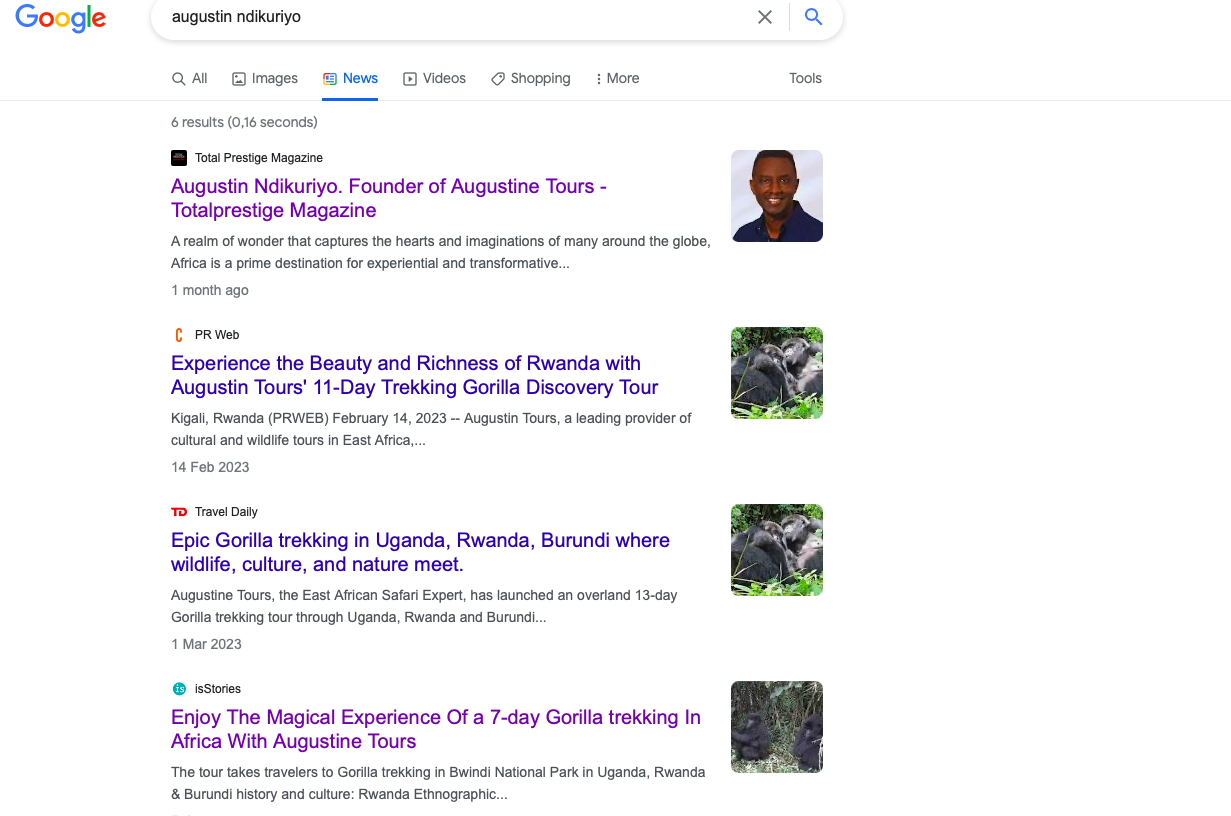Open Augustin Ndikuriyo Founder of Augustine Tours article
The width and height of the screenshot is (1231, 816).
point(389,198)
